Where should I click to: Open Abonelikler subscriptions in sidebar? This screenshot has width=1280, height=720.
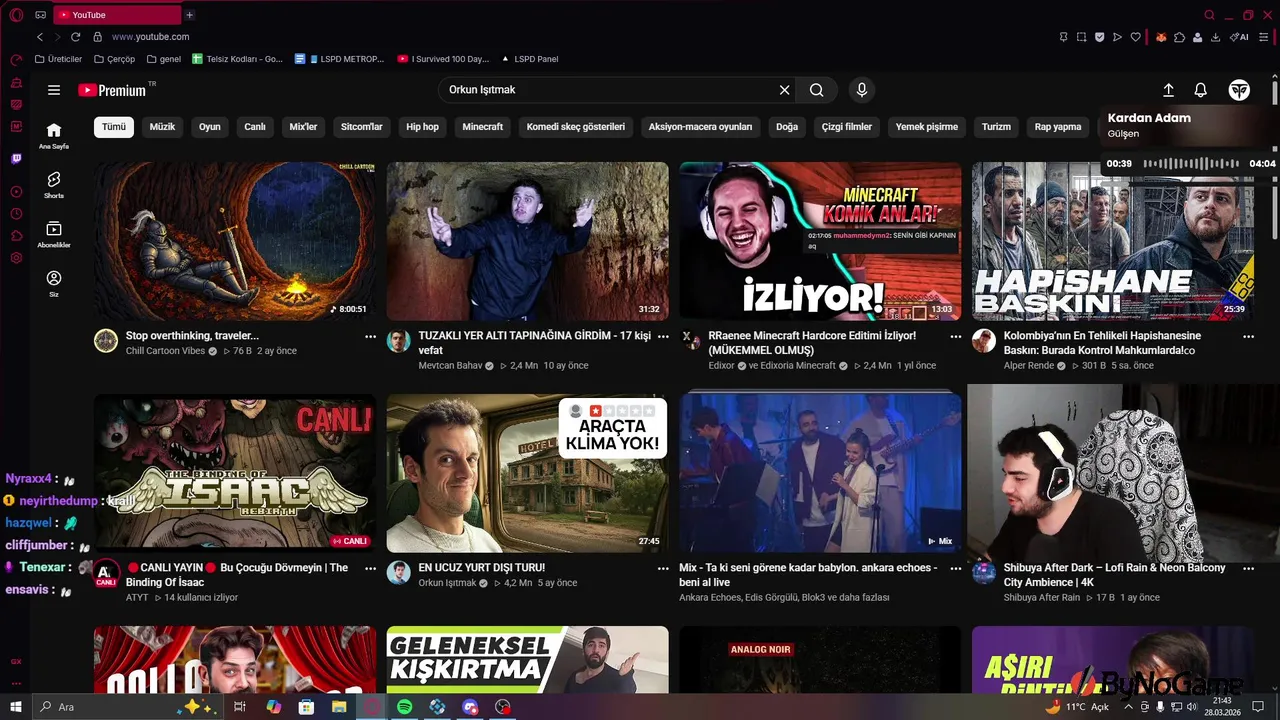point(54,234)
